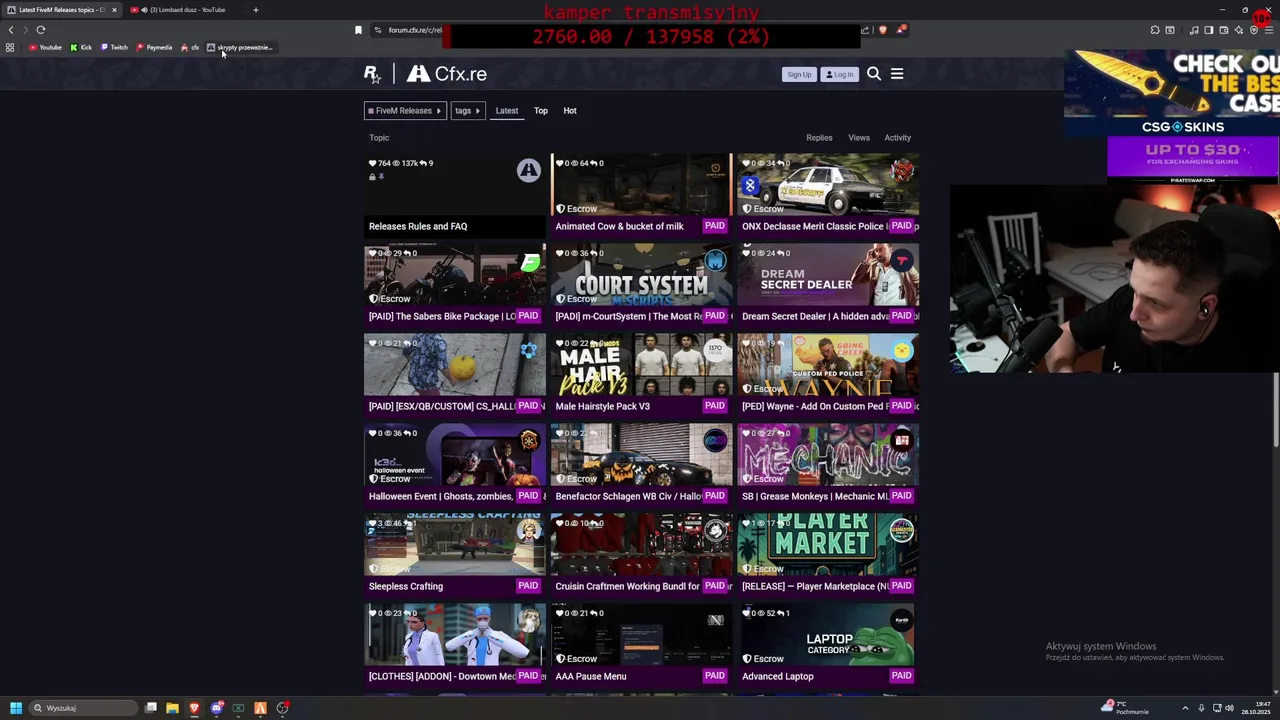Open the Twitch bookmark
The image size is (1280, 720).
(114, 47)
